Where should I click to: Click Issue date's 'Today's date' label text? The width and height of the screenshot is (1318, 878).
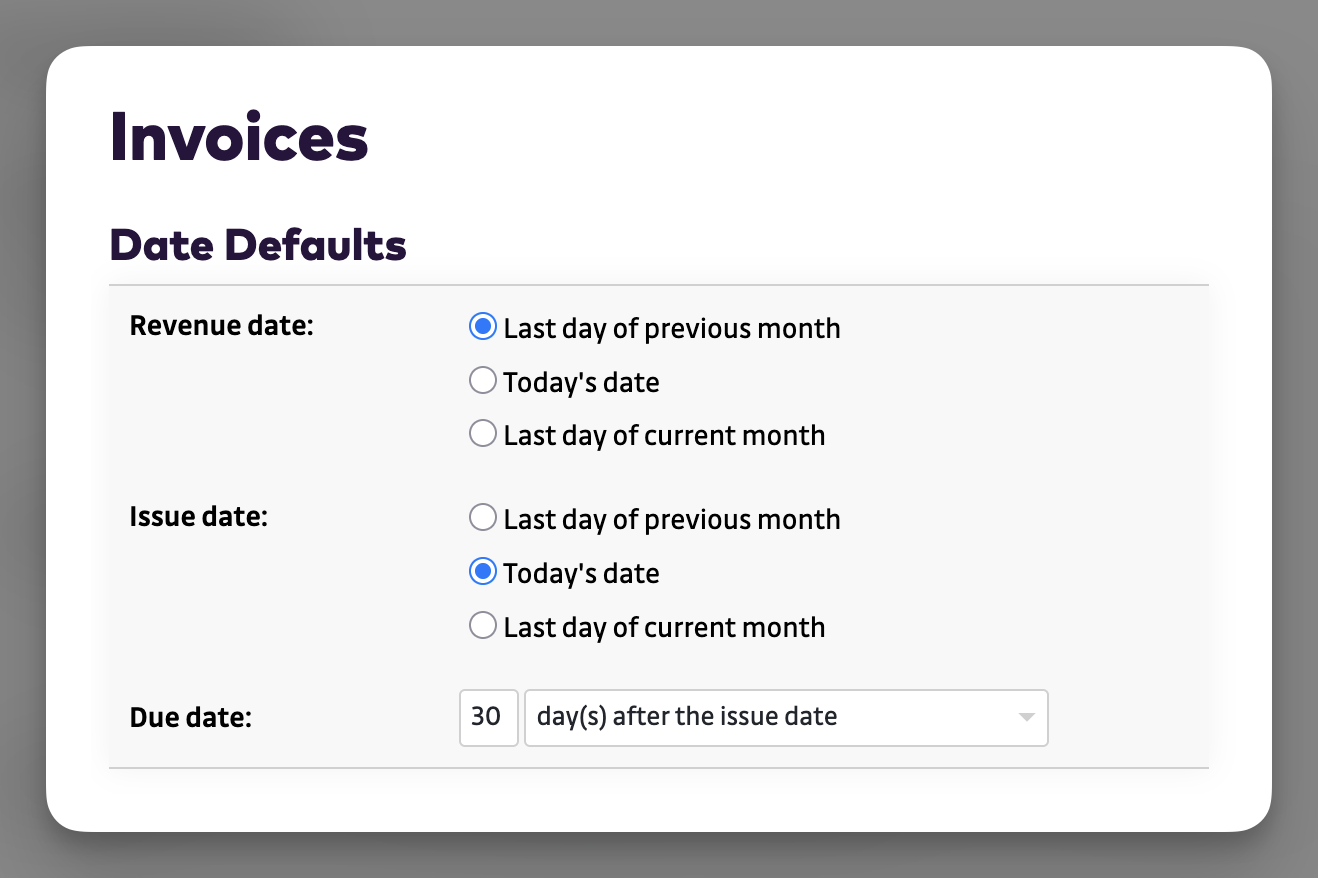581,573
